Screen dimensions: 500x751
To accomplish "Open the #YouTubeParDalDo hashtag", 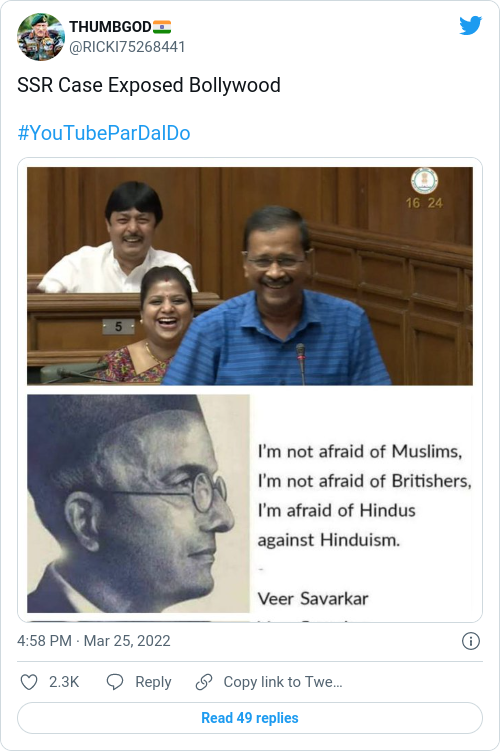I will (x=104, y=133).
